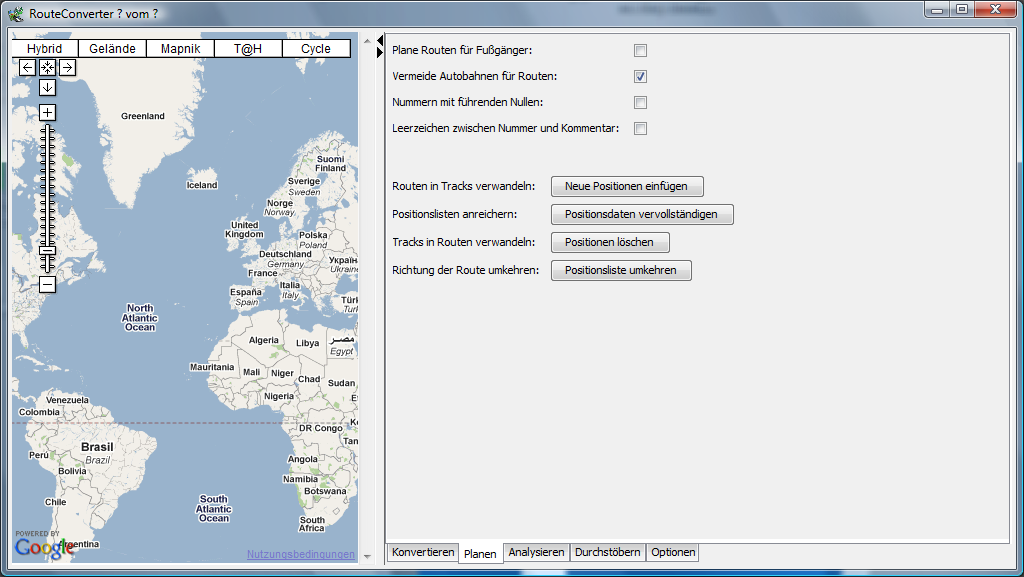The width and height of the screenshot is (1024, 577).
Task: Click the RouteConverter title bar icon
Action: (16, 13)
